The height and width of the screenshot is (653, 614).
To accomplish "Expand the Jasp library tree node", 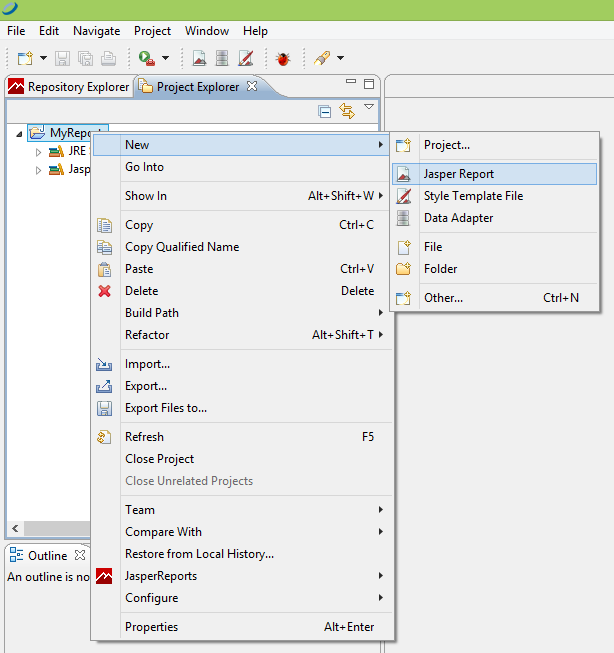I will click(x=38, y=170).
